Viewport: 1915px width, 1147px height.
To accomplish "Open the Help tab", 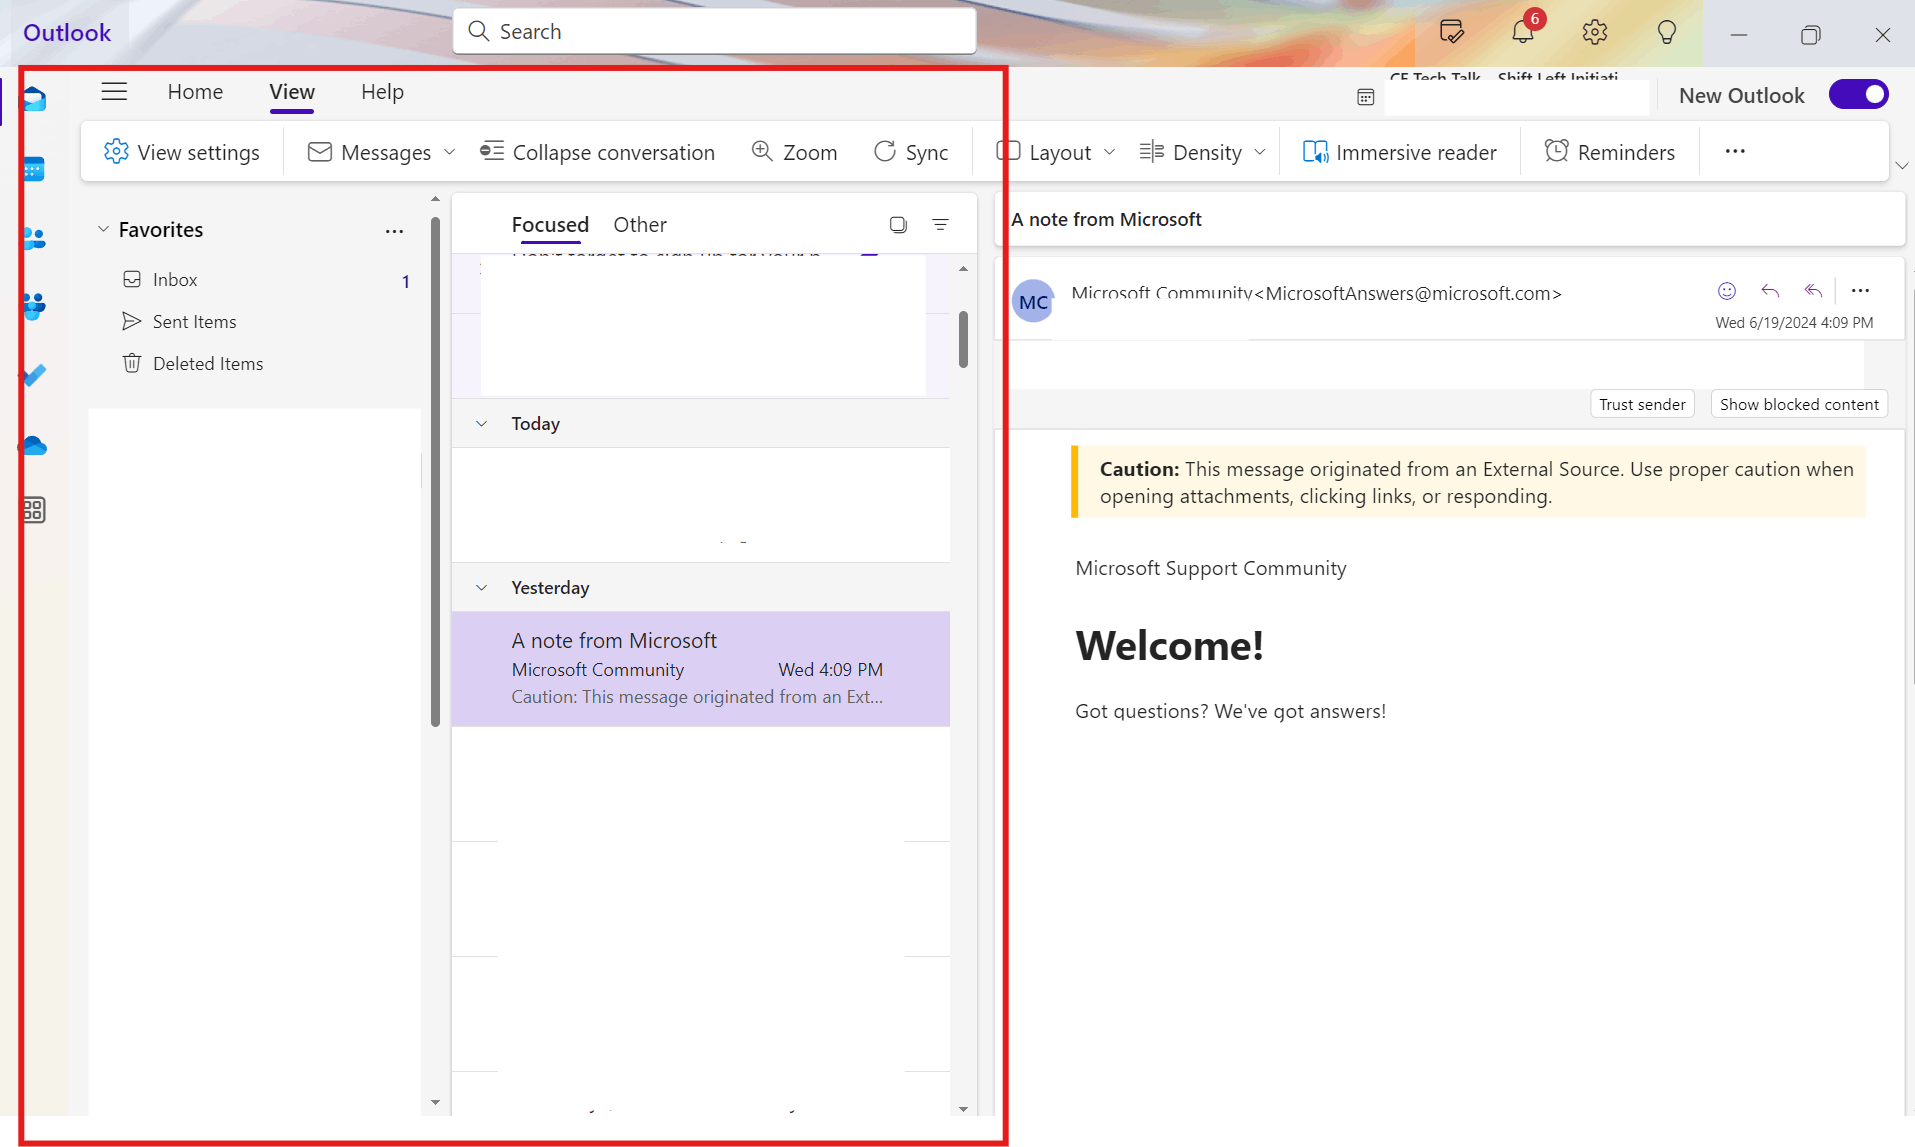I will pos(382,92).
